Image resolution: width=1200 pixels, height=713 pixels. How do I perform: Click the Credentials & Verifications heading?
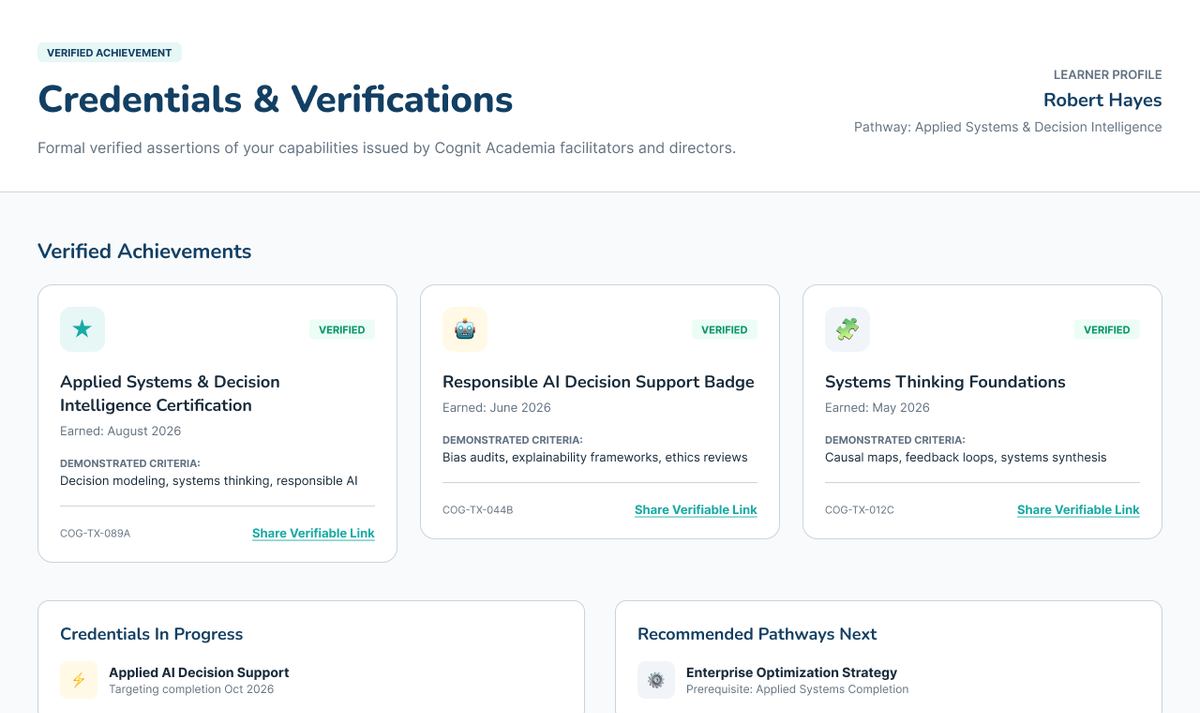pyautogui.click(x=275, y=99)
